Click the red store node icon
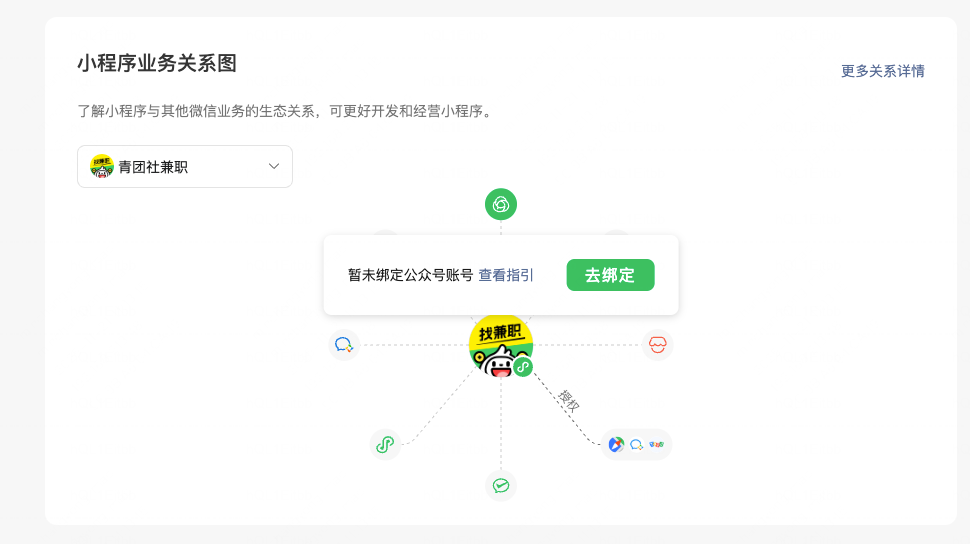Viewport: 970px width, 544px height. pyautogui.click(x=657, y=345)
